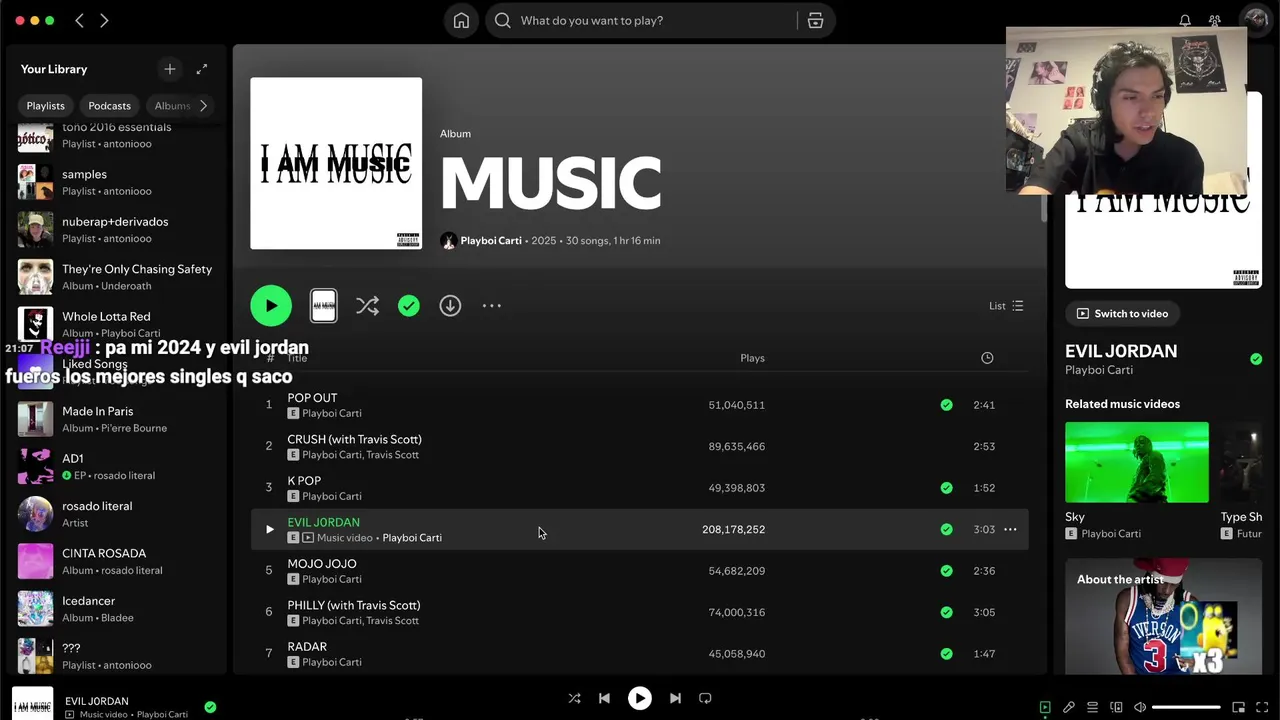
Task: Click Playboi Carti under EVIL JORDAN in panel
Action: 1099,370
